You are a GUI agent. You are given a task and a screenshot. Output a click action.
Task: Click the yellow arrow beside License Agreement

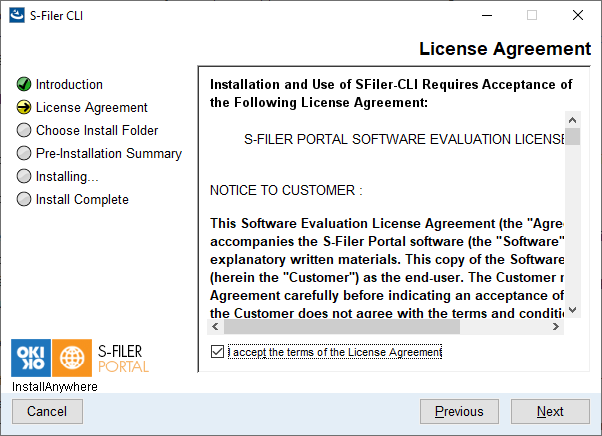(24, 107)
